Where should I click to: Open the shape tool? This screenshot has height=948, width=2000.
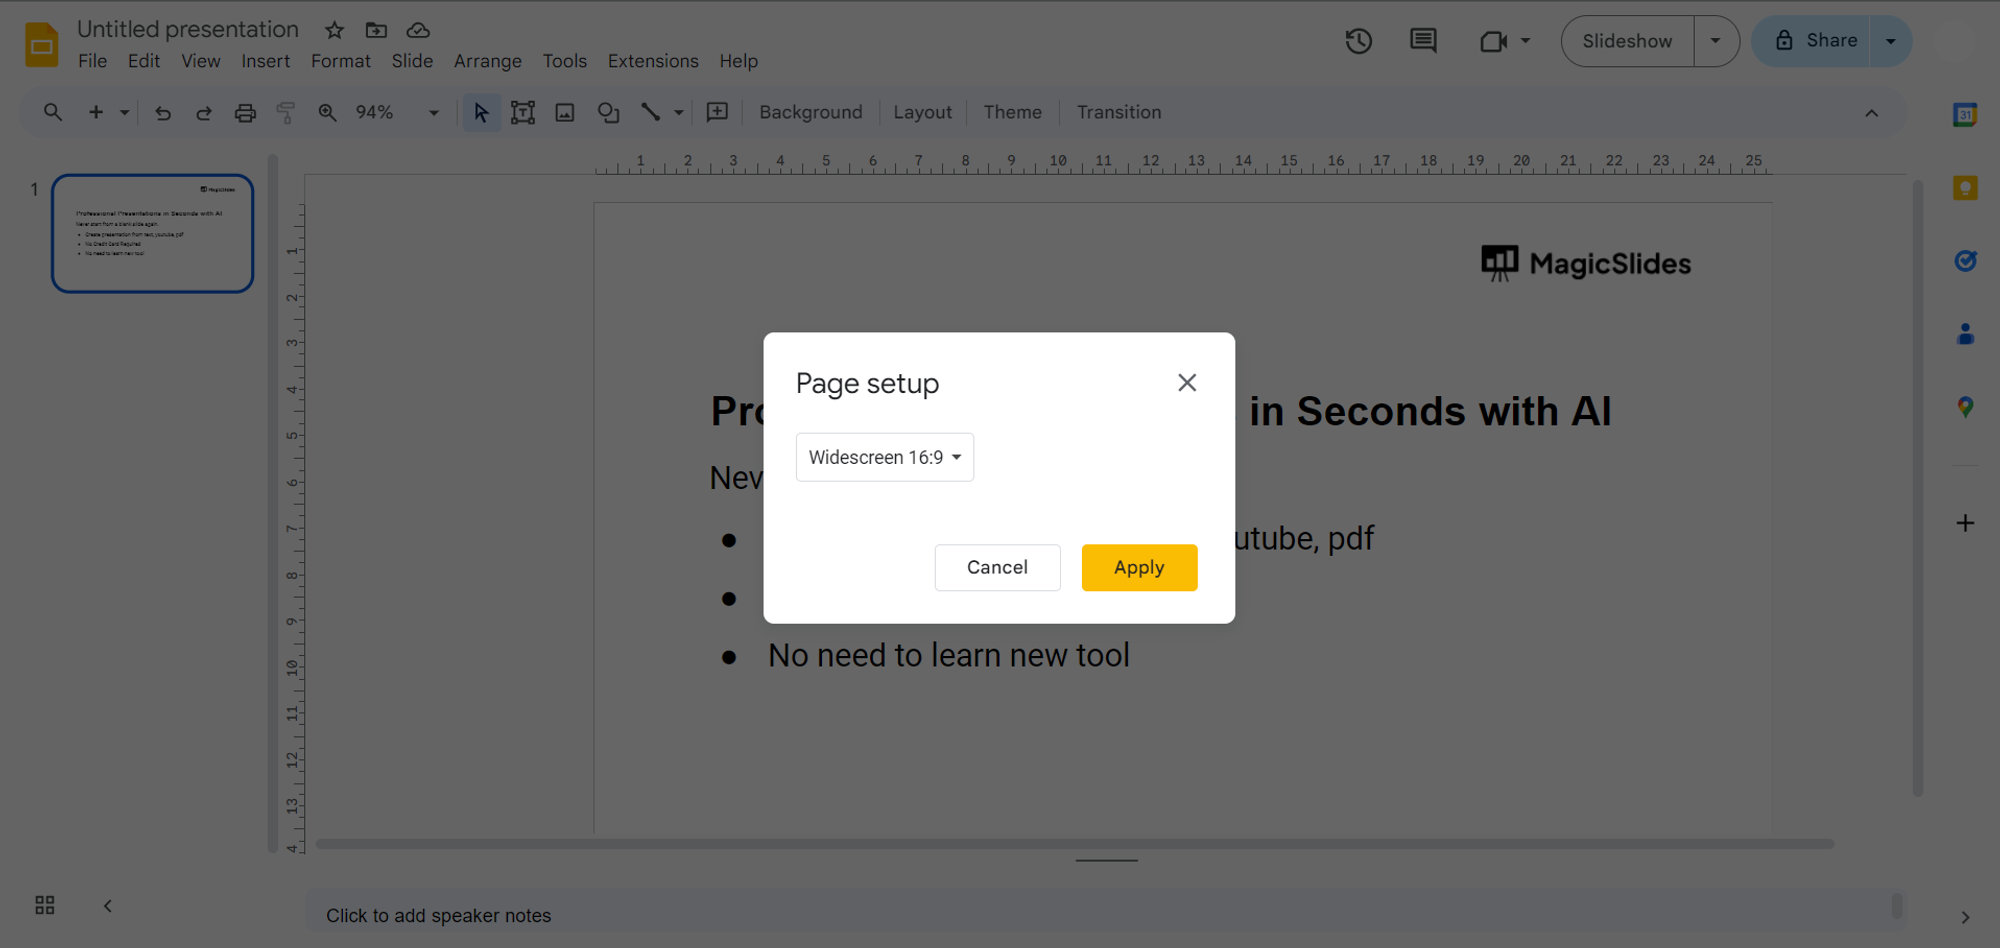coord(608,113)
